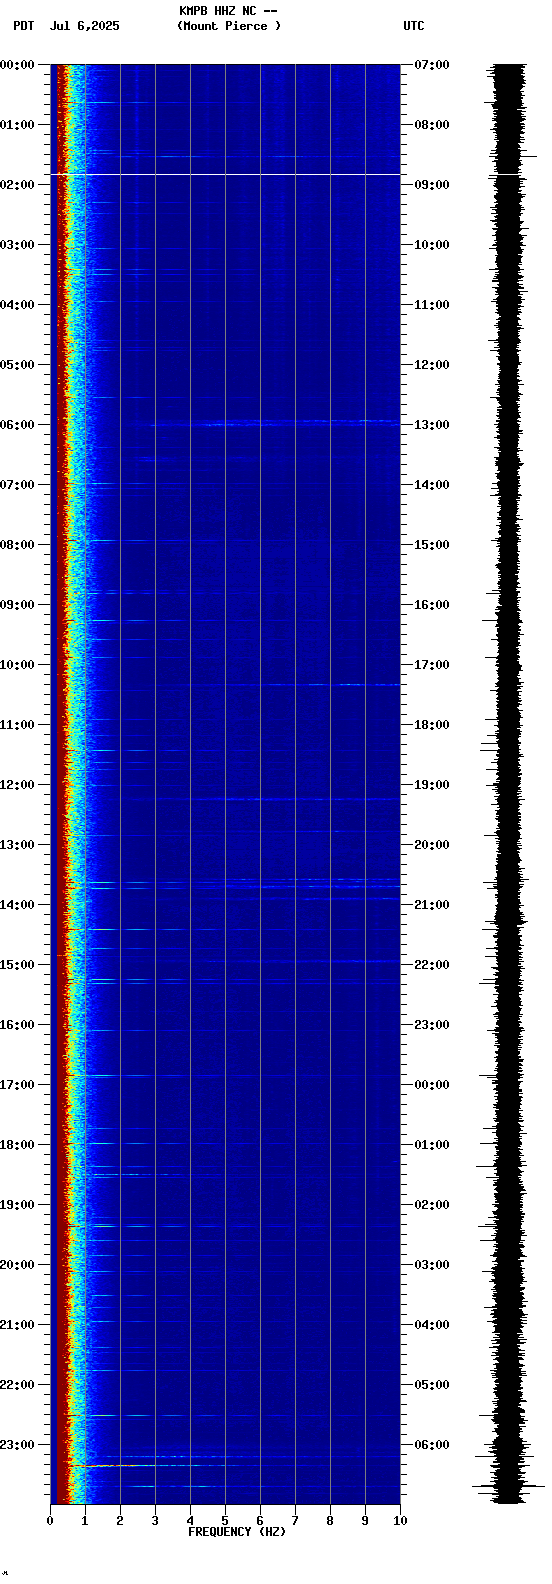Image resolution: width=552 pixels, height=1584 pixels.
Task: Click the frequency axis tick '7'
Action: click(x=295, y=1521)
